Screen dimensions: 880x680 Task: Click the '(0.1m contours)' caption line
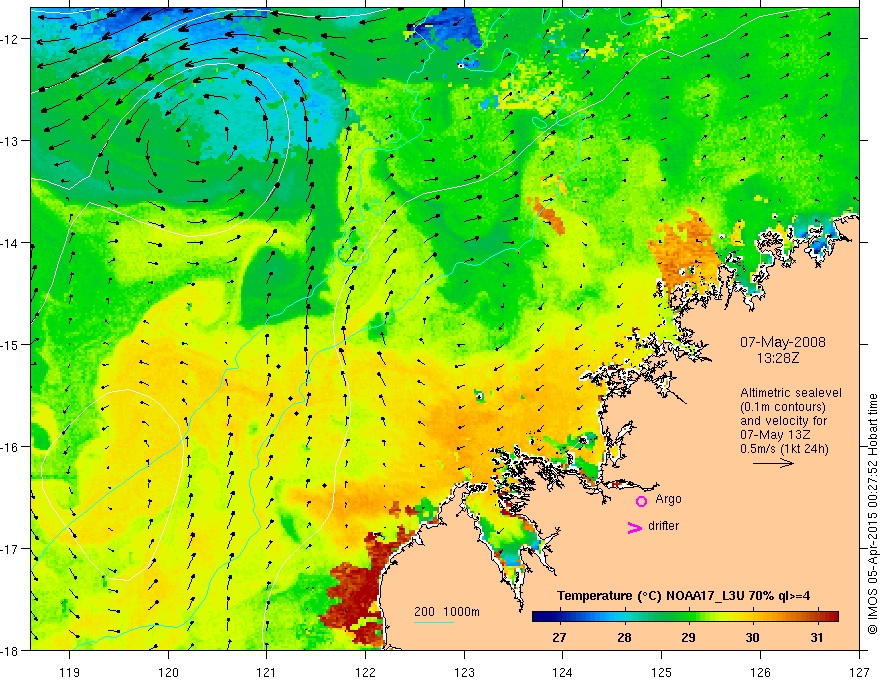click(x=783, y=407)
